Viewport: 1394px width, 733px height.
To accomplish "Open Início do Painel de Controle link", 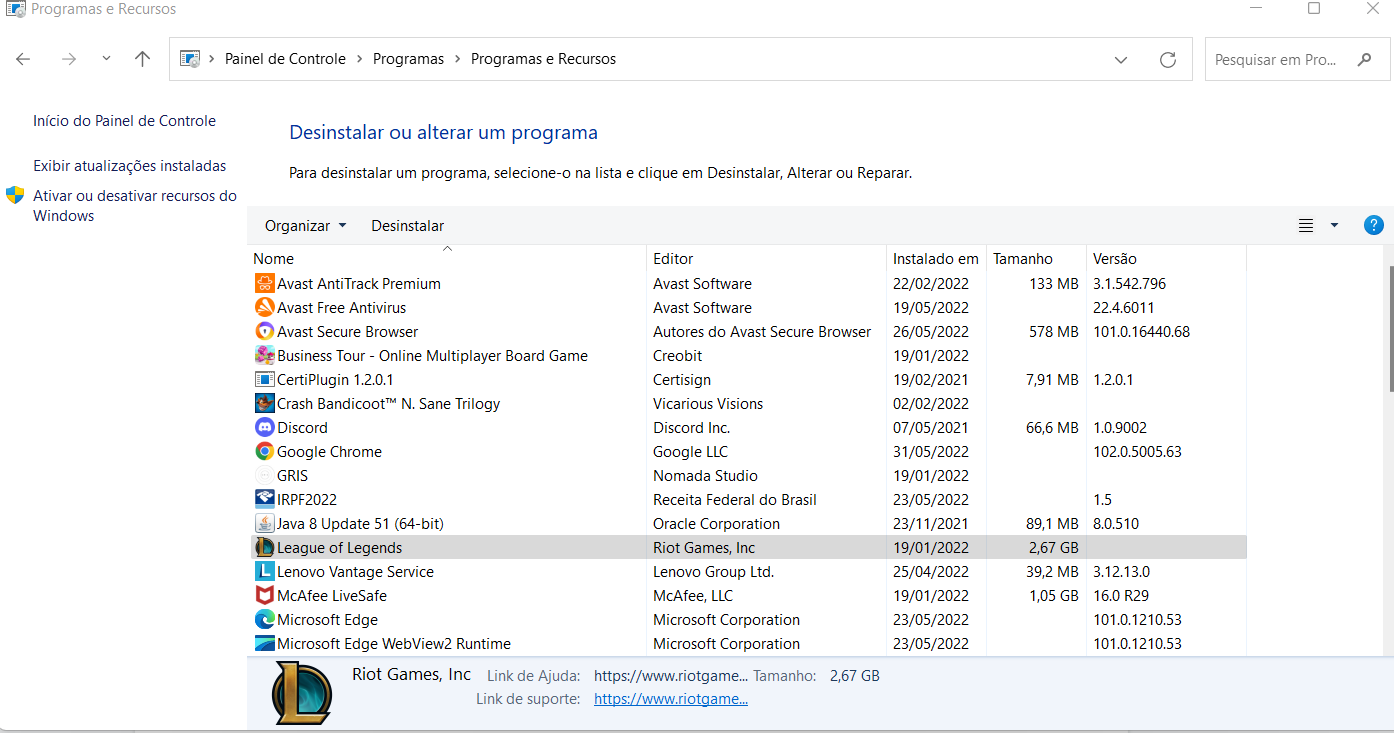I will (x=124, y=121).
